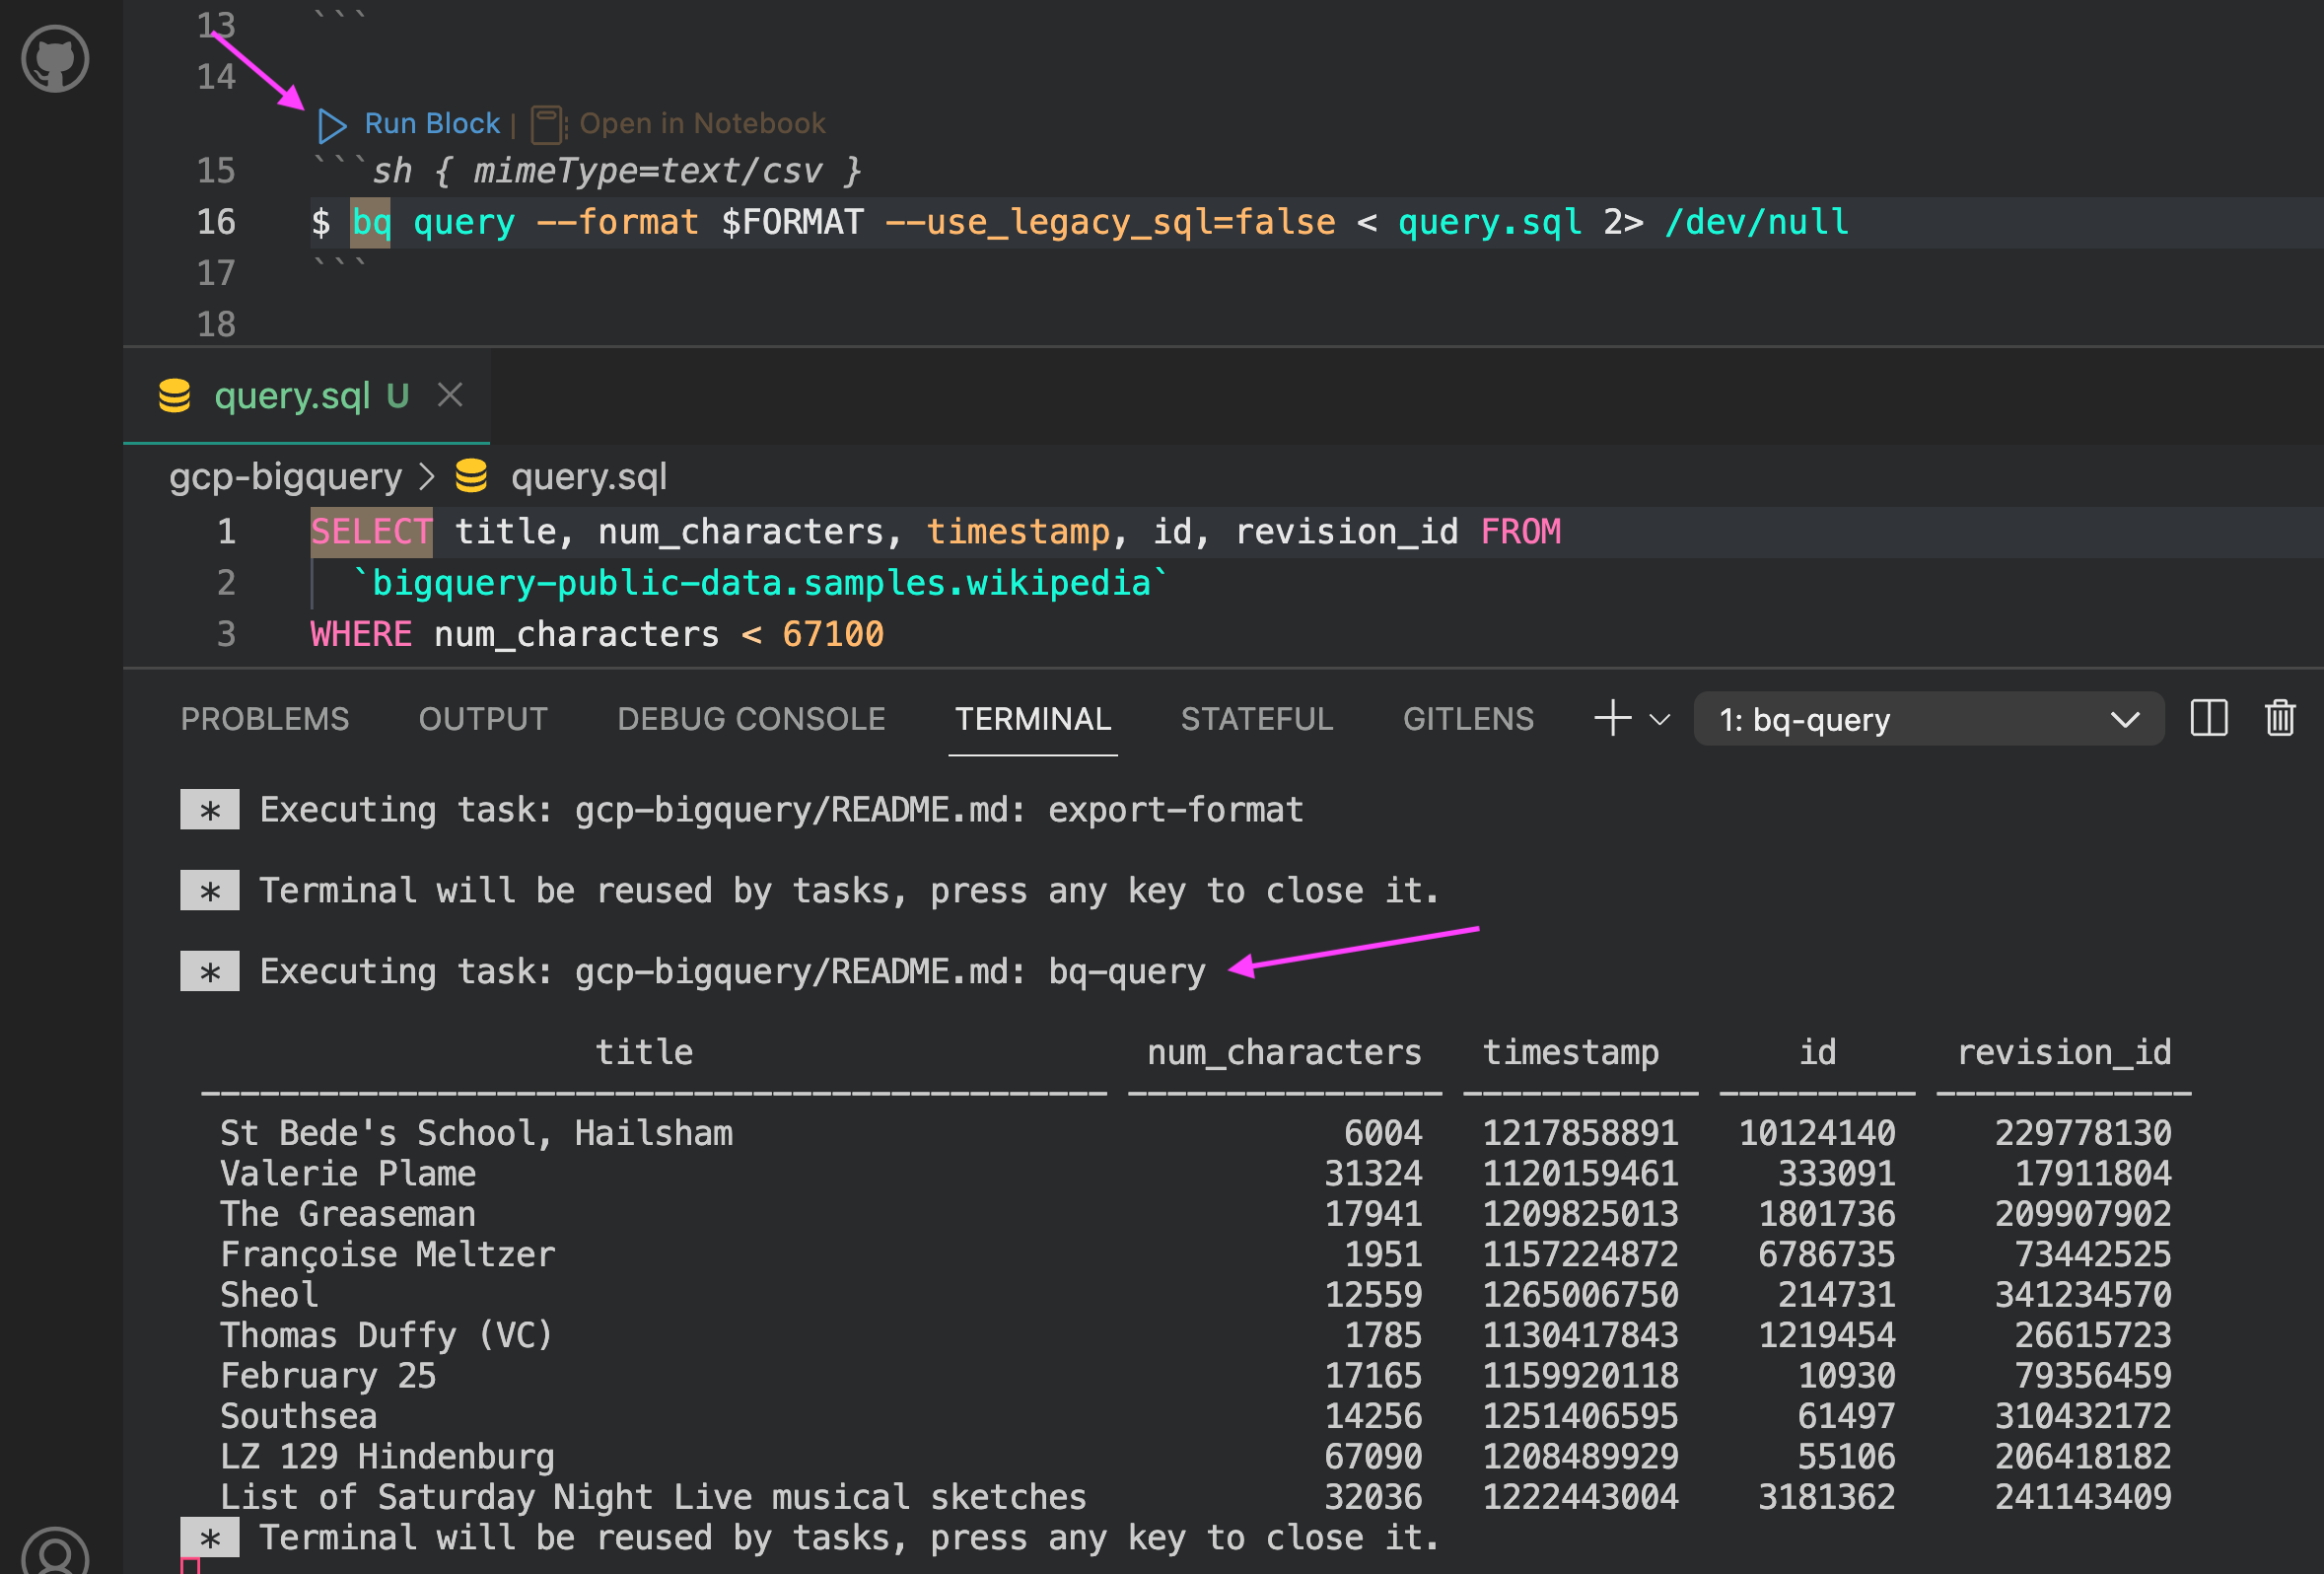Click the value 67100 in query.sql
The image size is (2324, 1574).
(x=833, y=635)
